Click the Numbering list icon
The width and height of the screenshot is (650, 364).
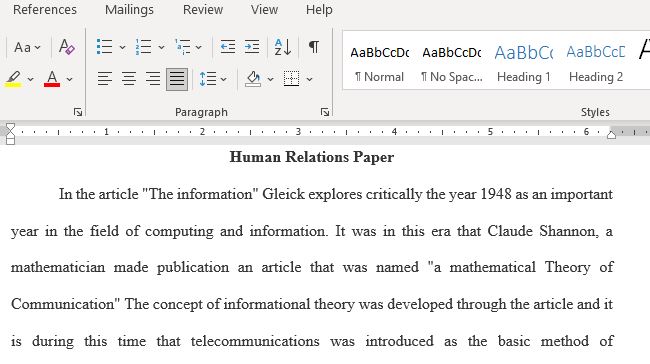143,47
